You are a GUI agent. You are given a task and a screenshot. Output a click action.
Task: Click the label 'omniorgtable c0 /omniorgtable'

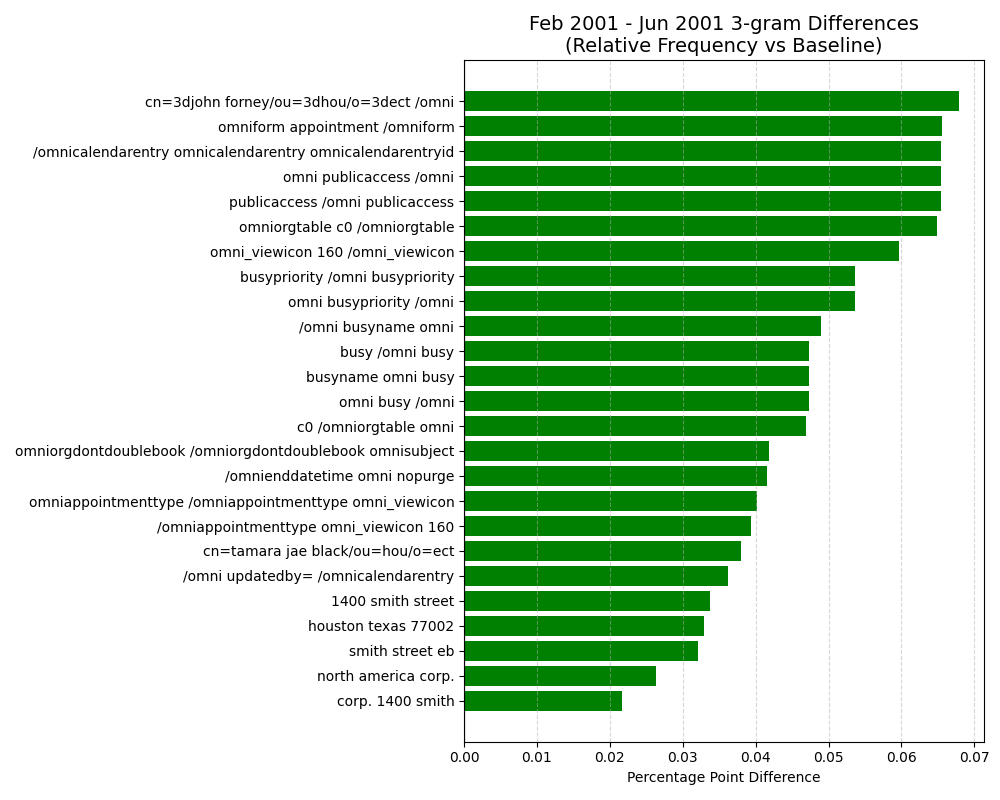point(347,227)
